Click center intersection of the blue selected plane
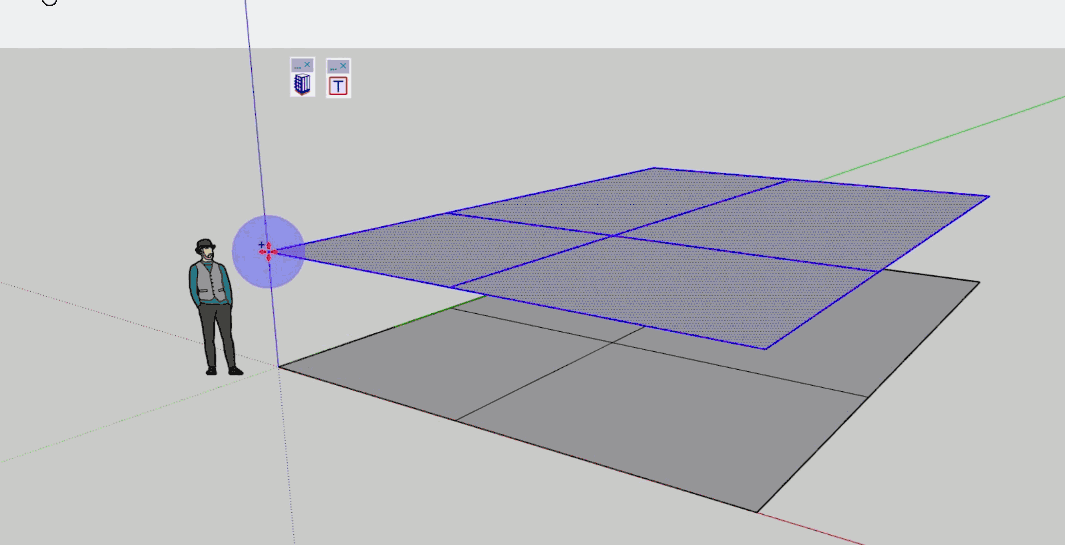Viewport: 1065px width, 545px height. (612, 236)
